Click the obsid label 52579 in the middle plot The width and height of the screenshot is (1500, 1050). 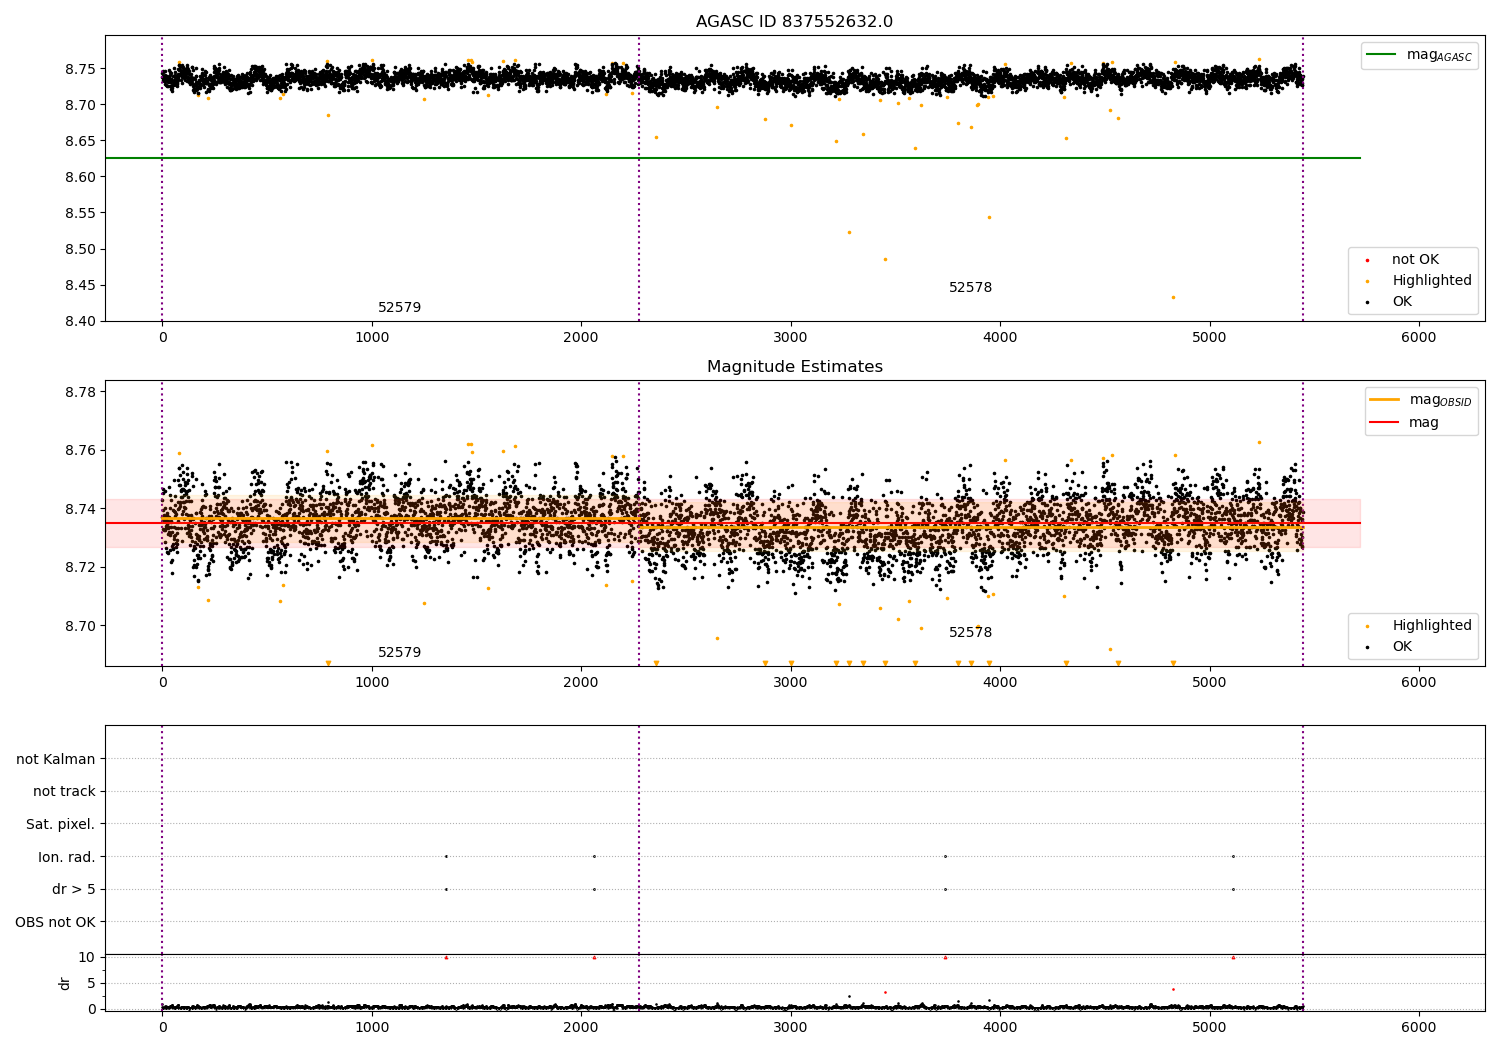[x=399, y=653]
